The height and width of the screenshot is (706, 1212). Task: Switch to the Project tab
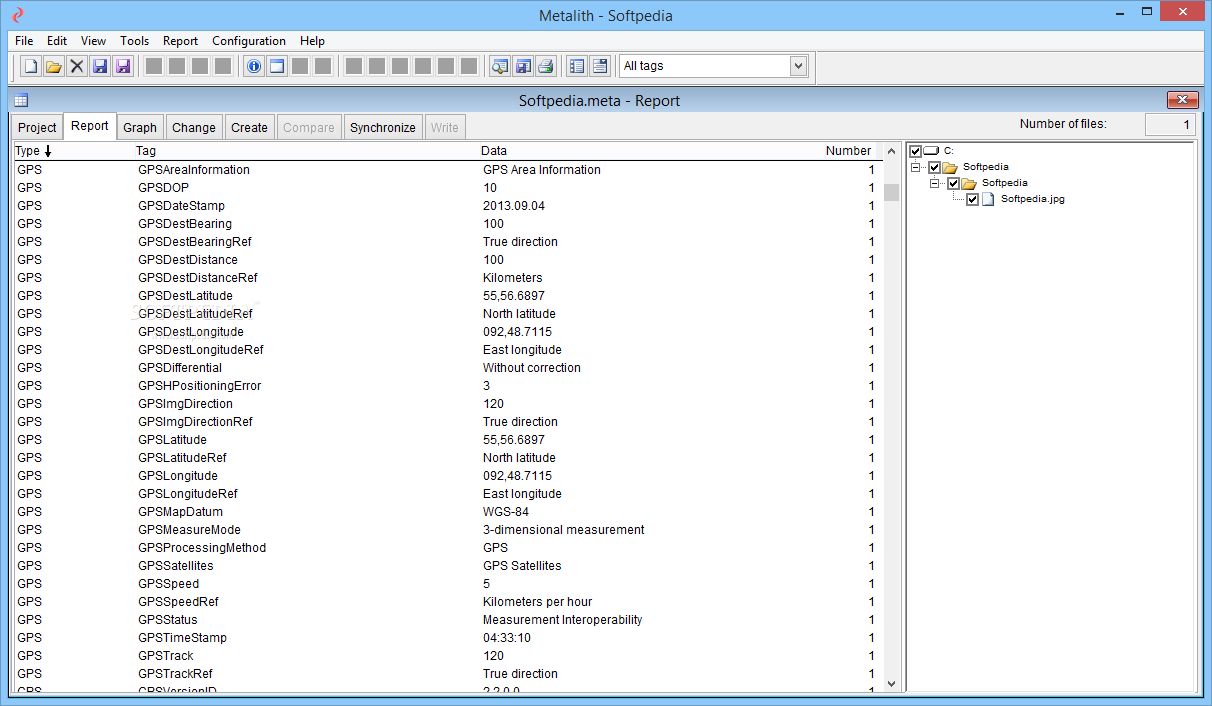[37, 128]
